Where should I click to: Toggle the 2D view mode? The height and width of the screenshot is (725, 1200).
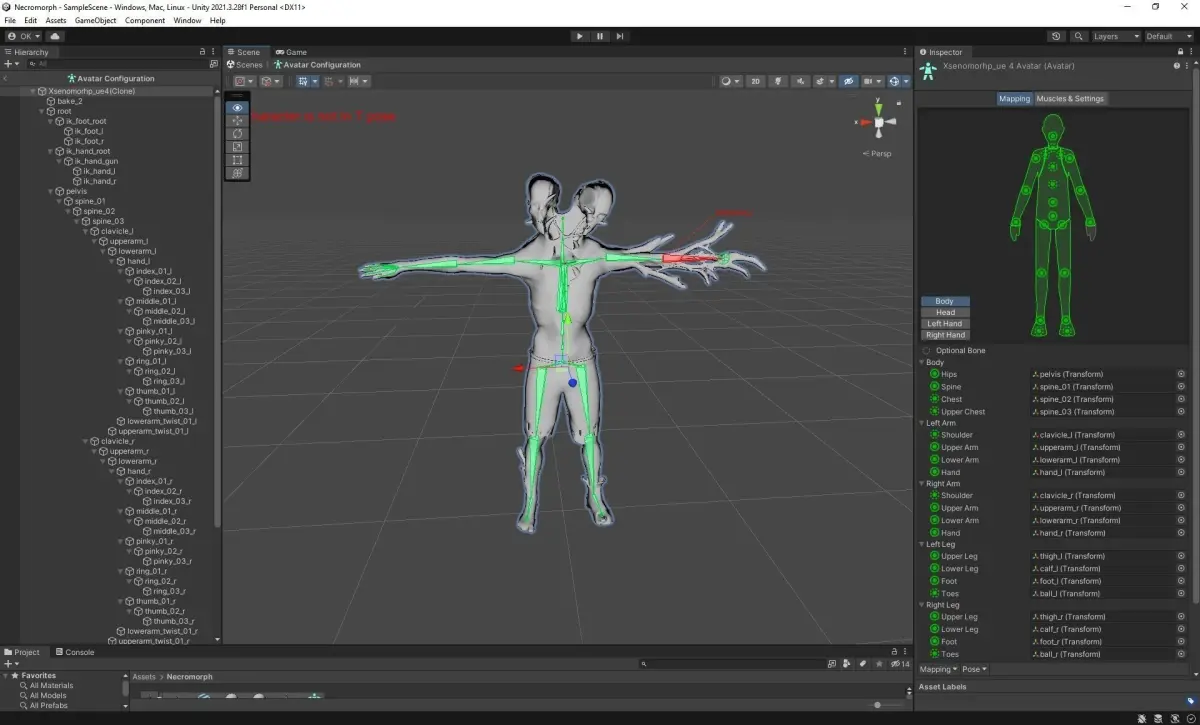tap(756, 81)
